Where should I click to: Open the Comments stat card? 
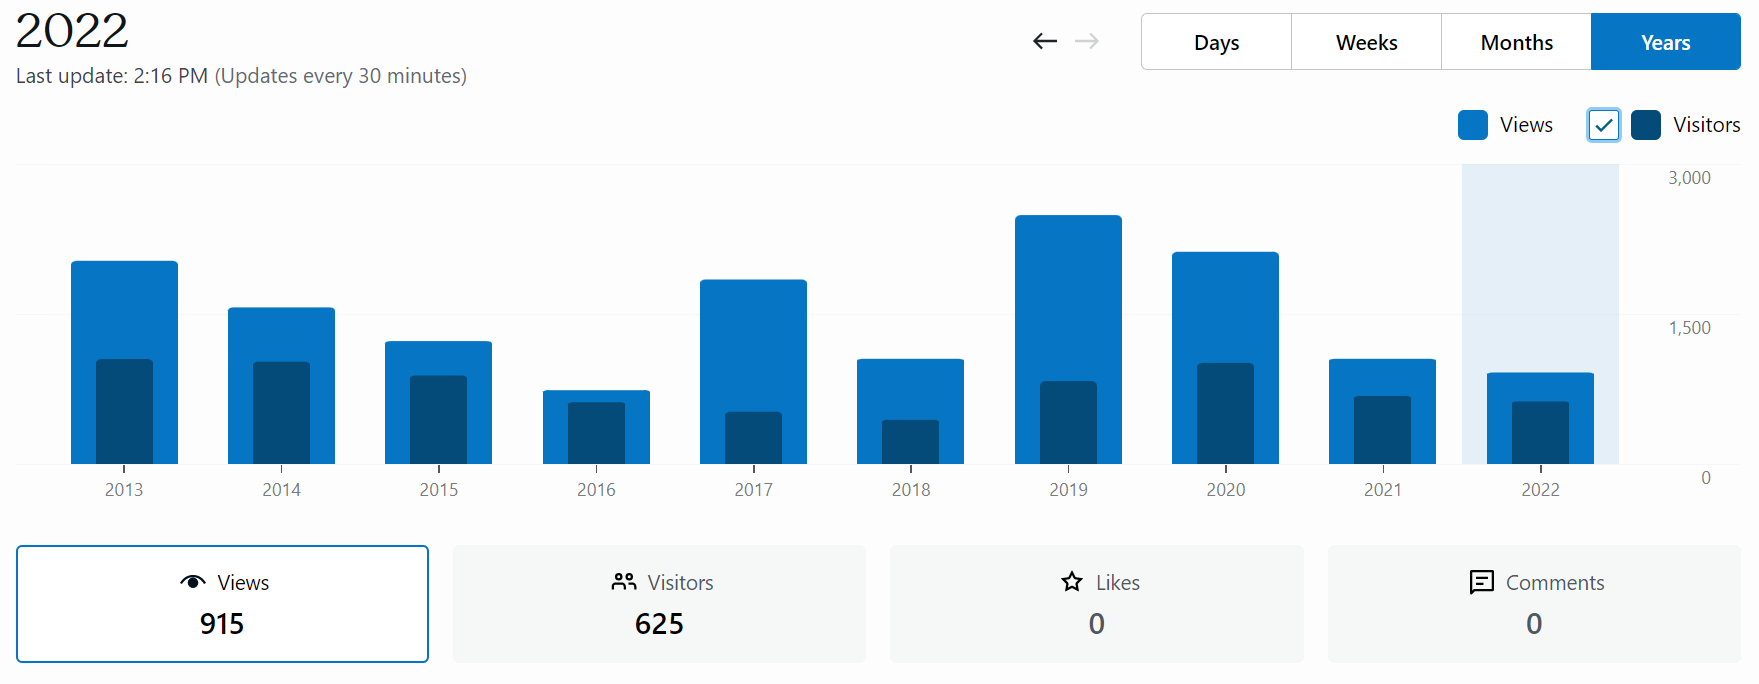point(1533,604)
